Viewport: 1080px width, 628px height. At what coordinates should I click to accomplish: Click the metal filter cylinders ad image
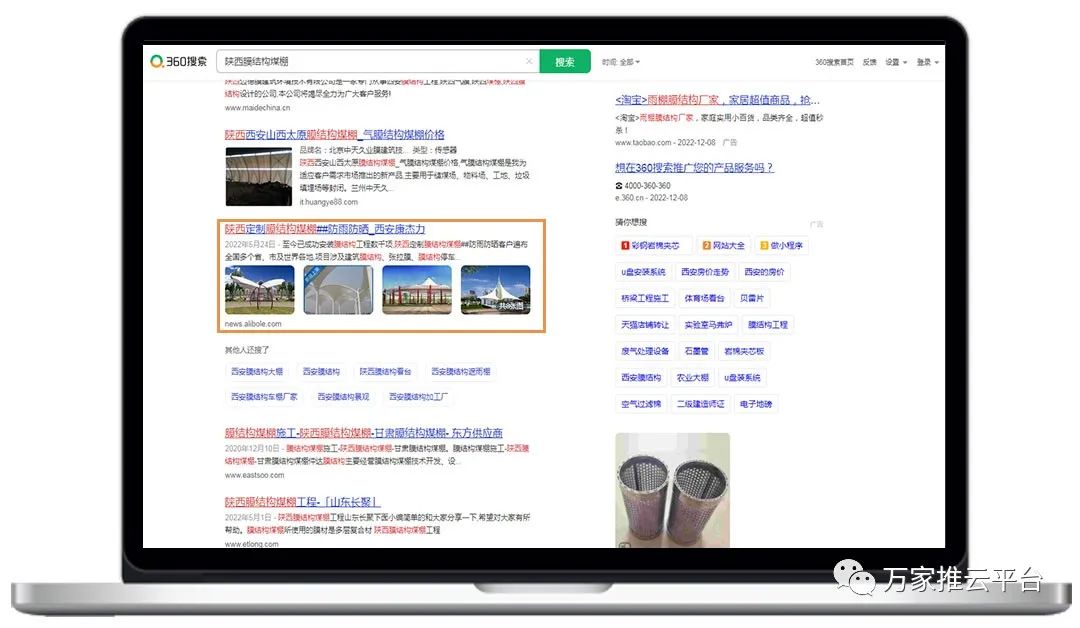(672, 490)
